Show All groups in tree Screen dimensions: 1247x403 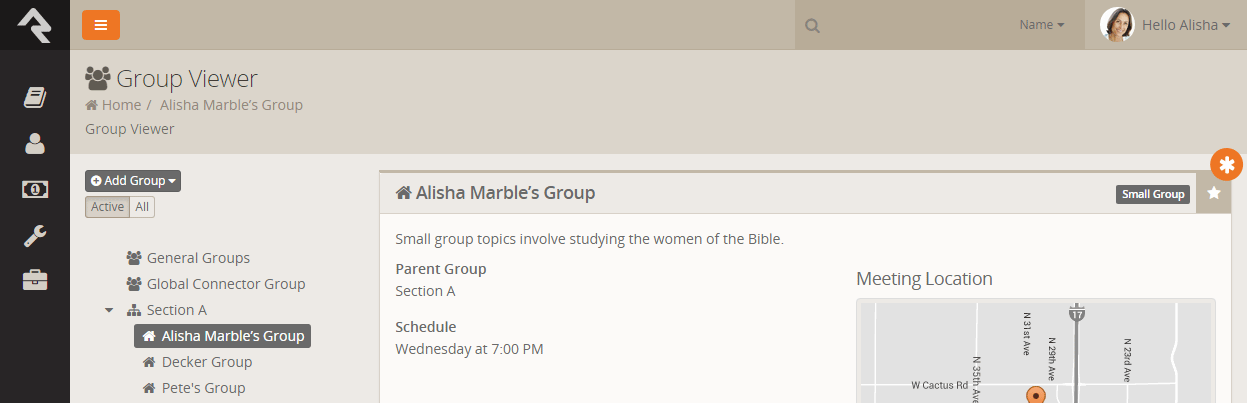pyautogui.click(x=143, y=207)
